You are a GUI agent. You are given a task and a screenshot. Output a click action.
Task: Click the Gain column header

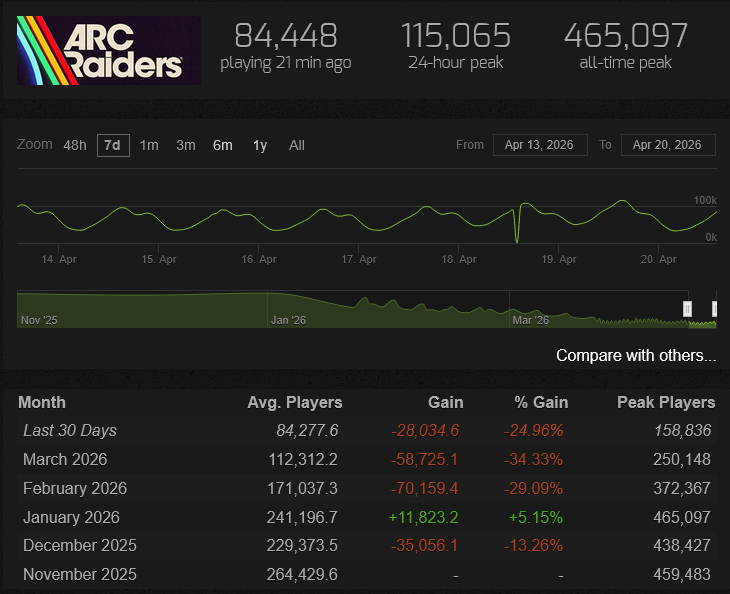(446, 402)
